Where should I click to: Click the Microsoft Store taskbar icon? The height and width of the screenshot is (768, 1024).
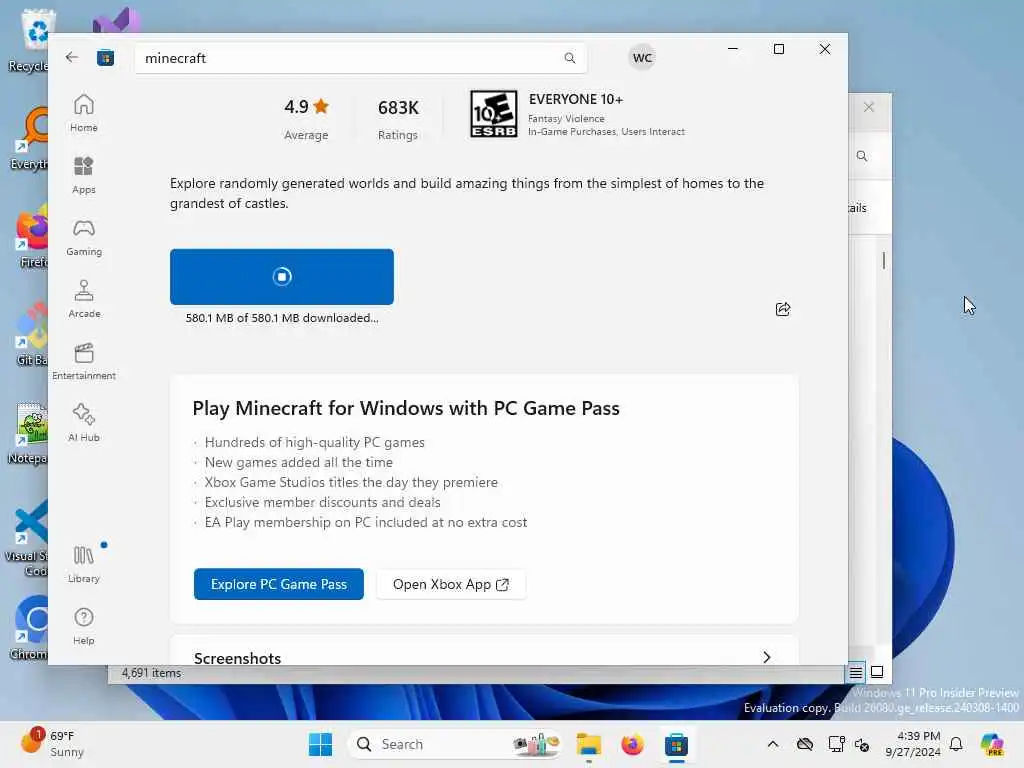[x=677, y=744]
